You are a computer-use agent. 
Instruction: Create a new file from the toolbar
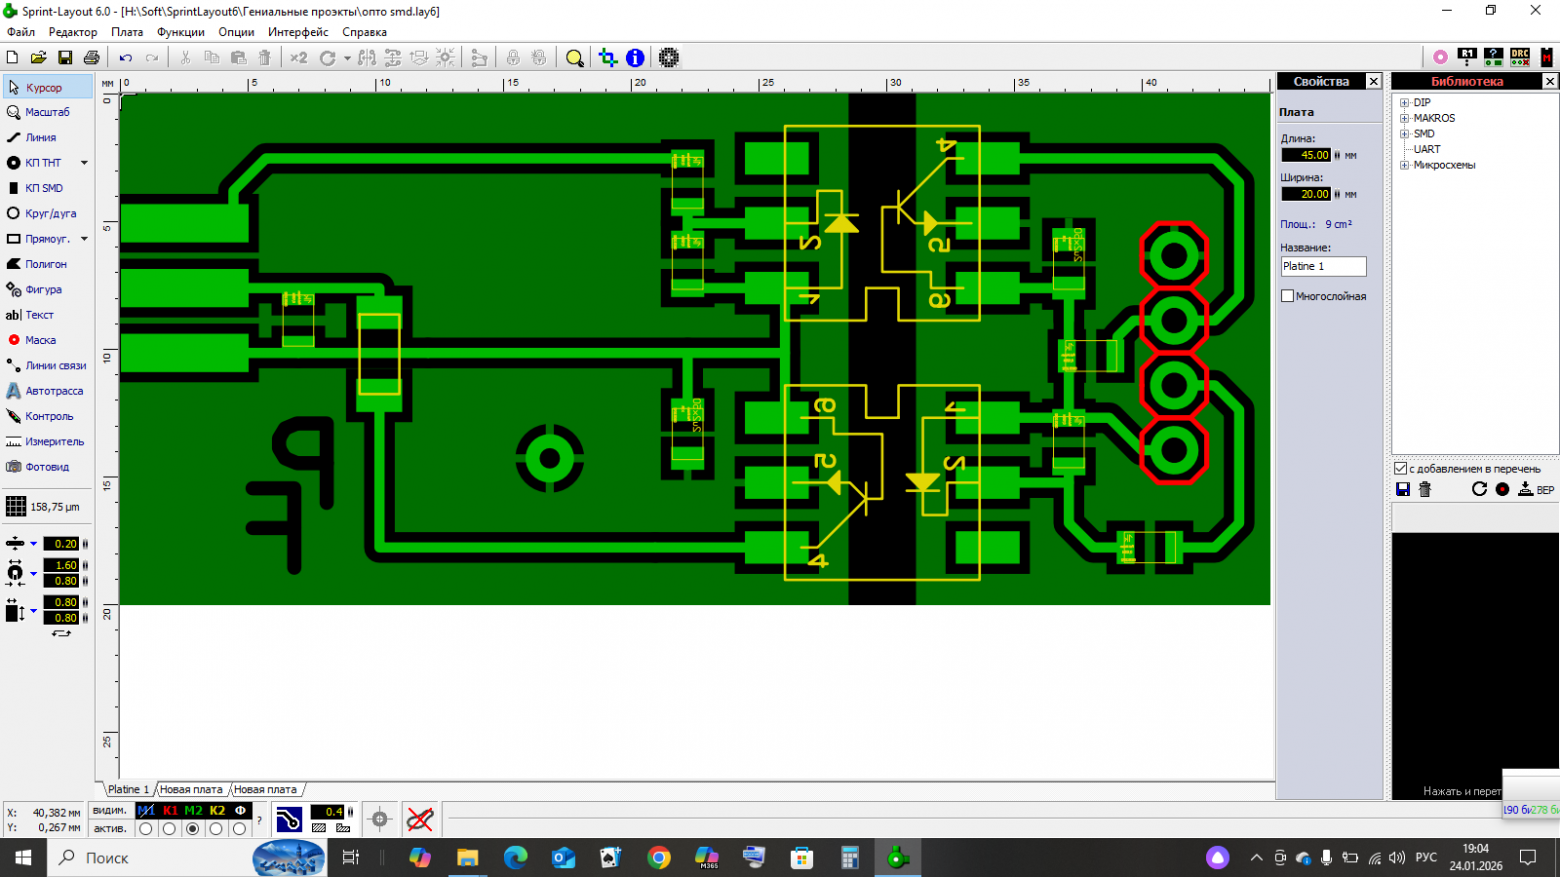[12, 58]
